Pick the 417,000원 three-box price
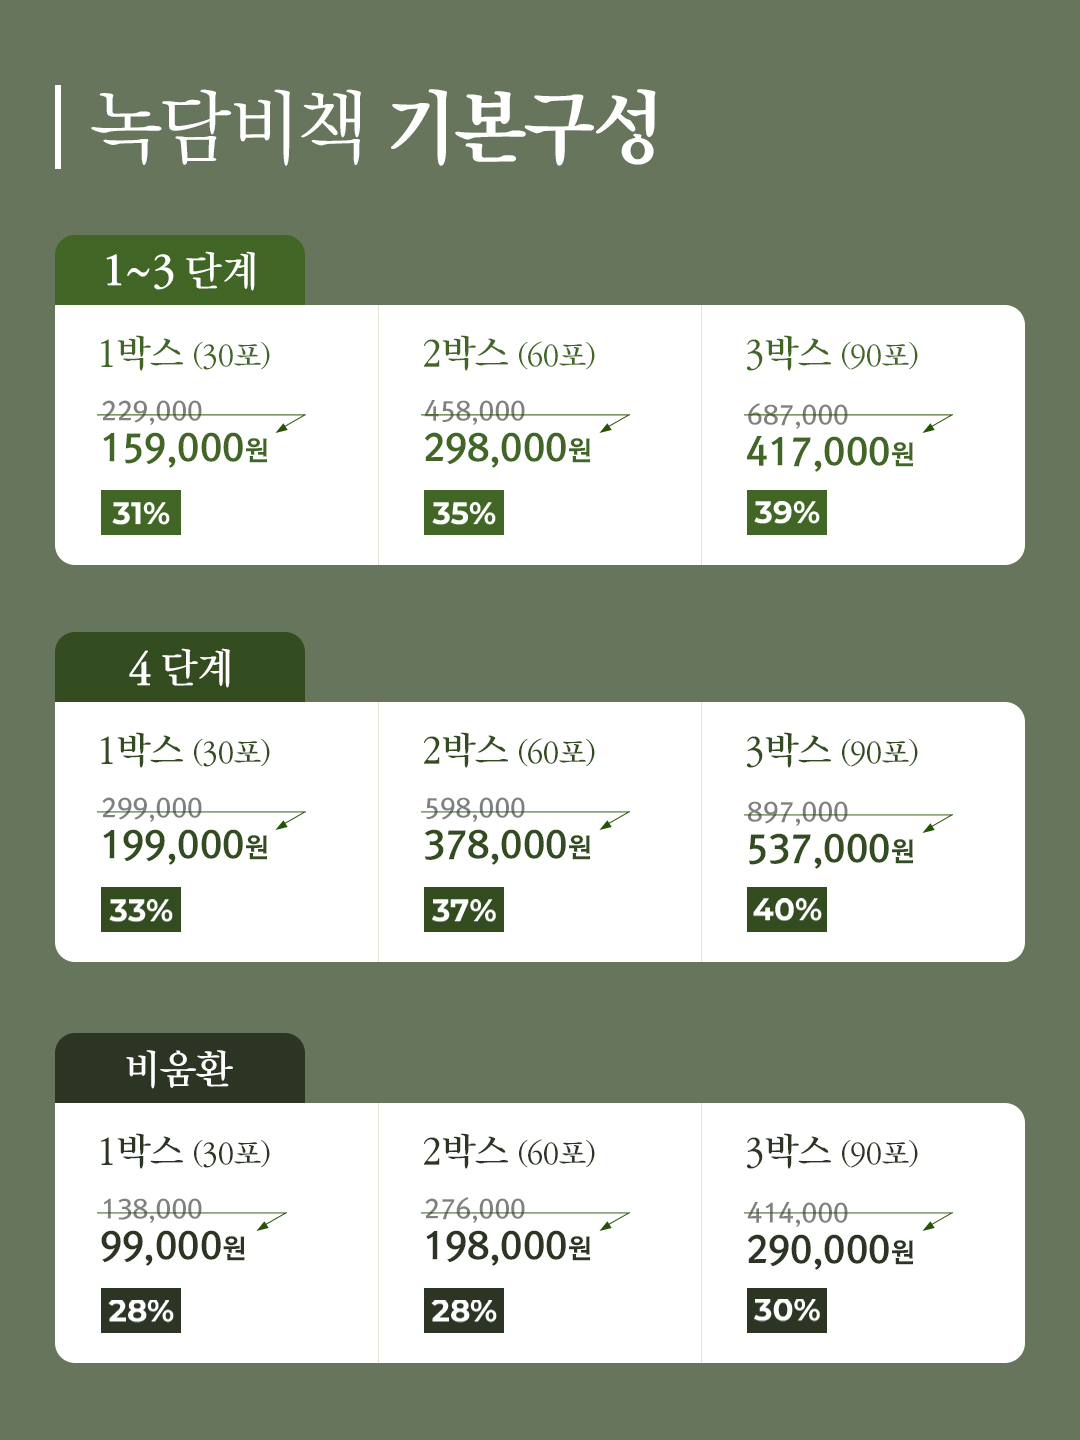The width and height of the screenshot is (1080, 1440). tap(830, 453)
